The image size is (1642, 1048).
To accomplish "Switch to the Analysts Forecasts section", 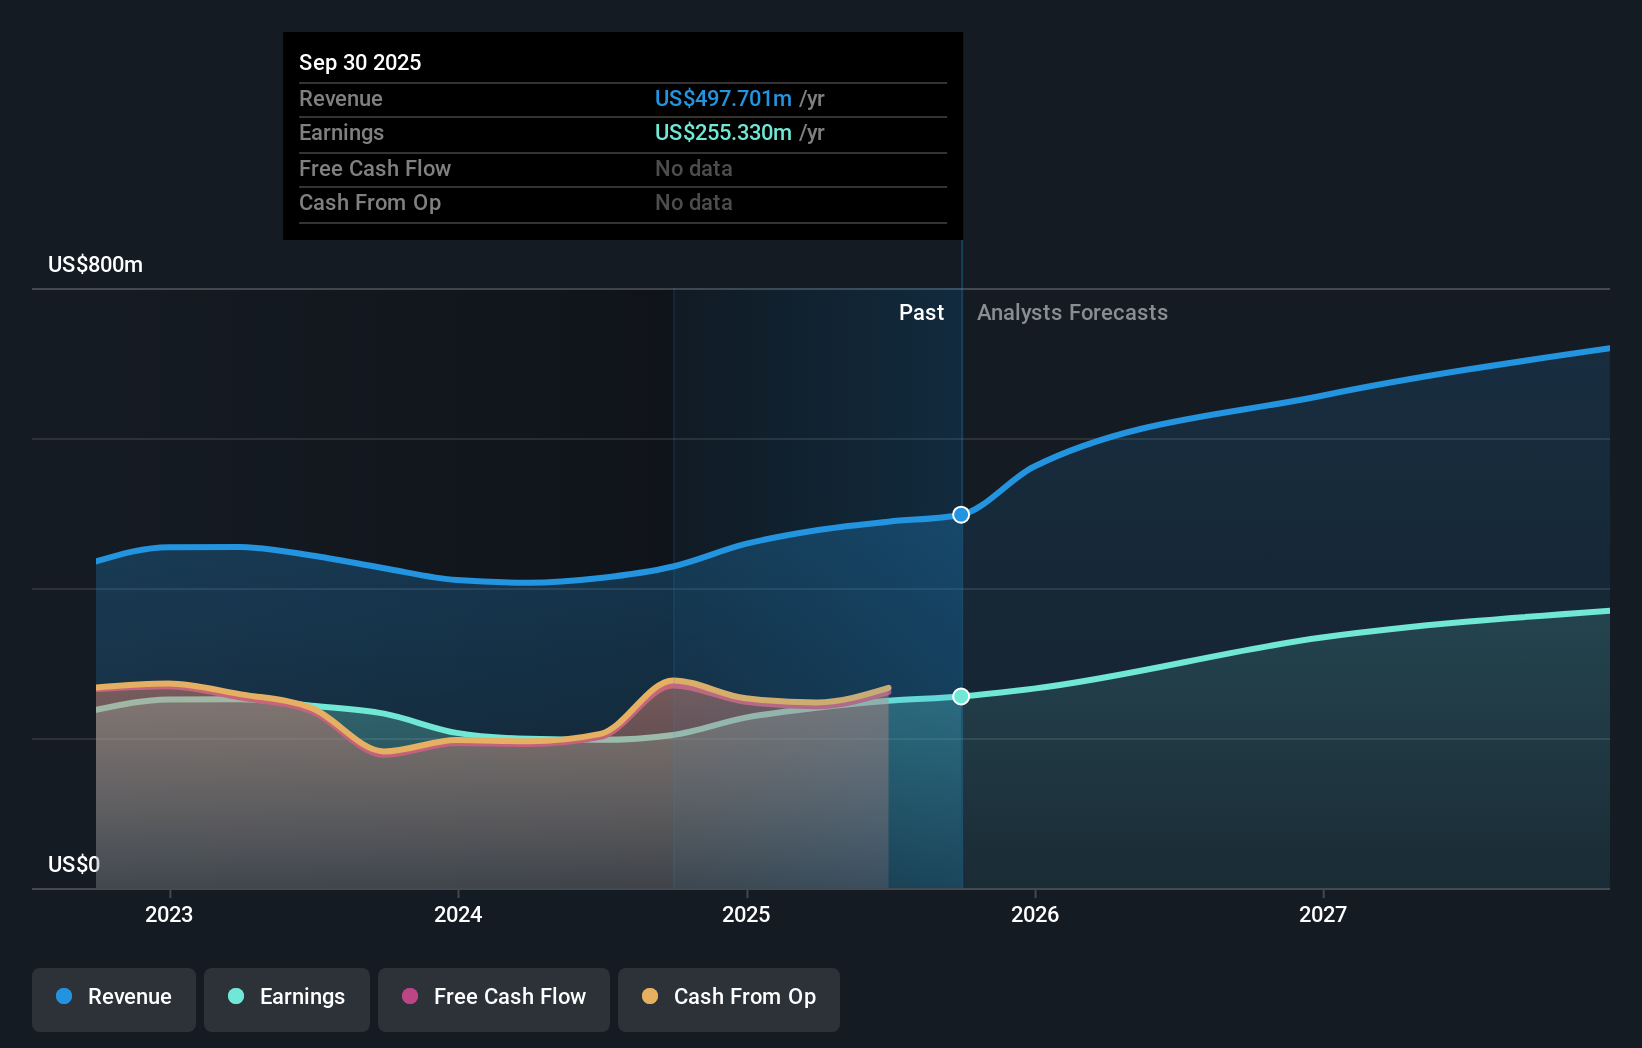I will click(x=1072, y=312).
